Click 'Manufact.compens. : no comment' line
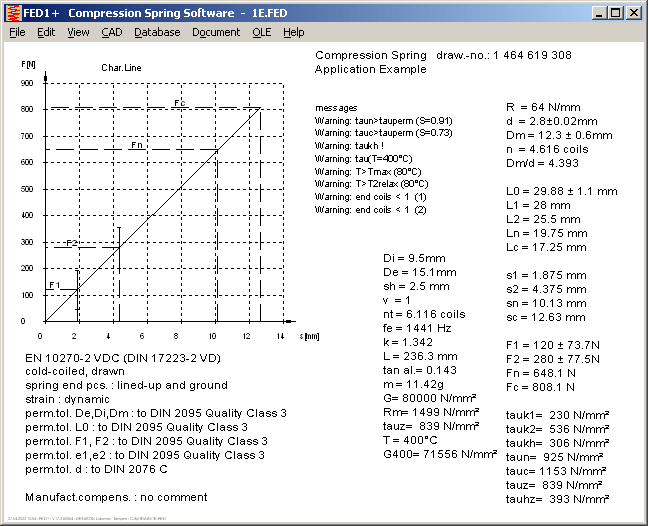The height and width of the screenshot is (526, 648). [x=116, y=497]
